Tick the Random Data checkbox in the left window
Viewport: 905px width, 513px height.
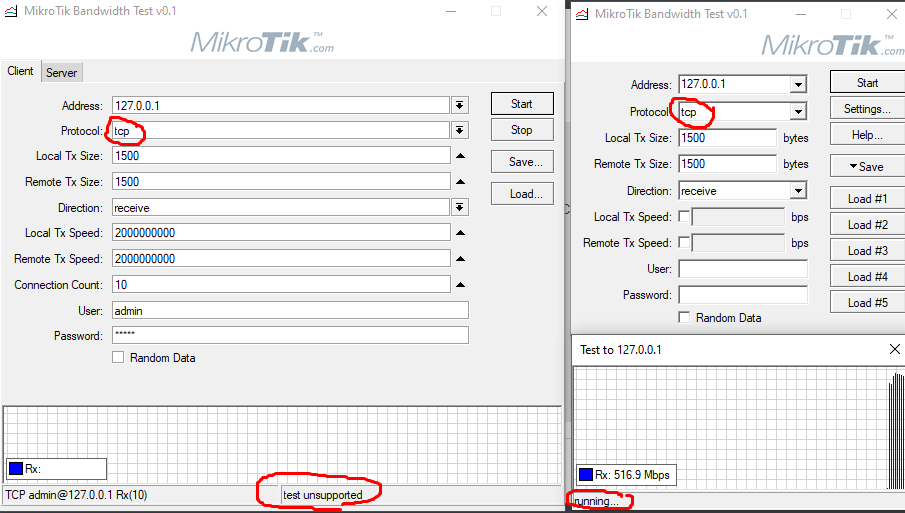118,357
